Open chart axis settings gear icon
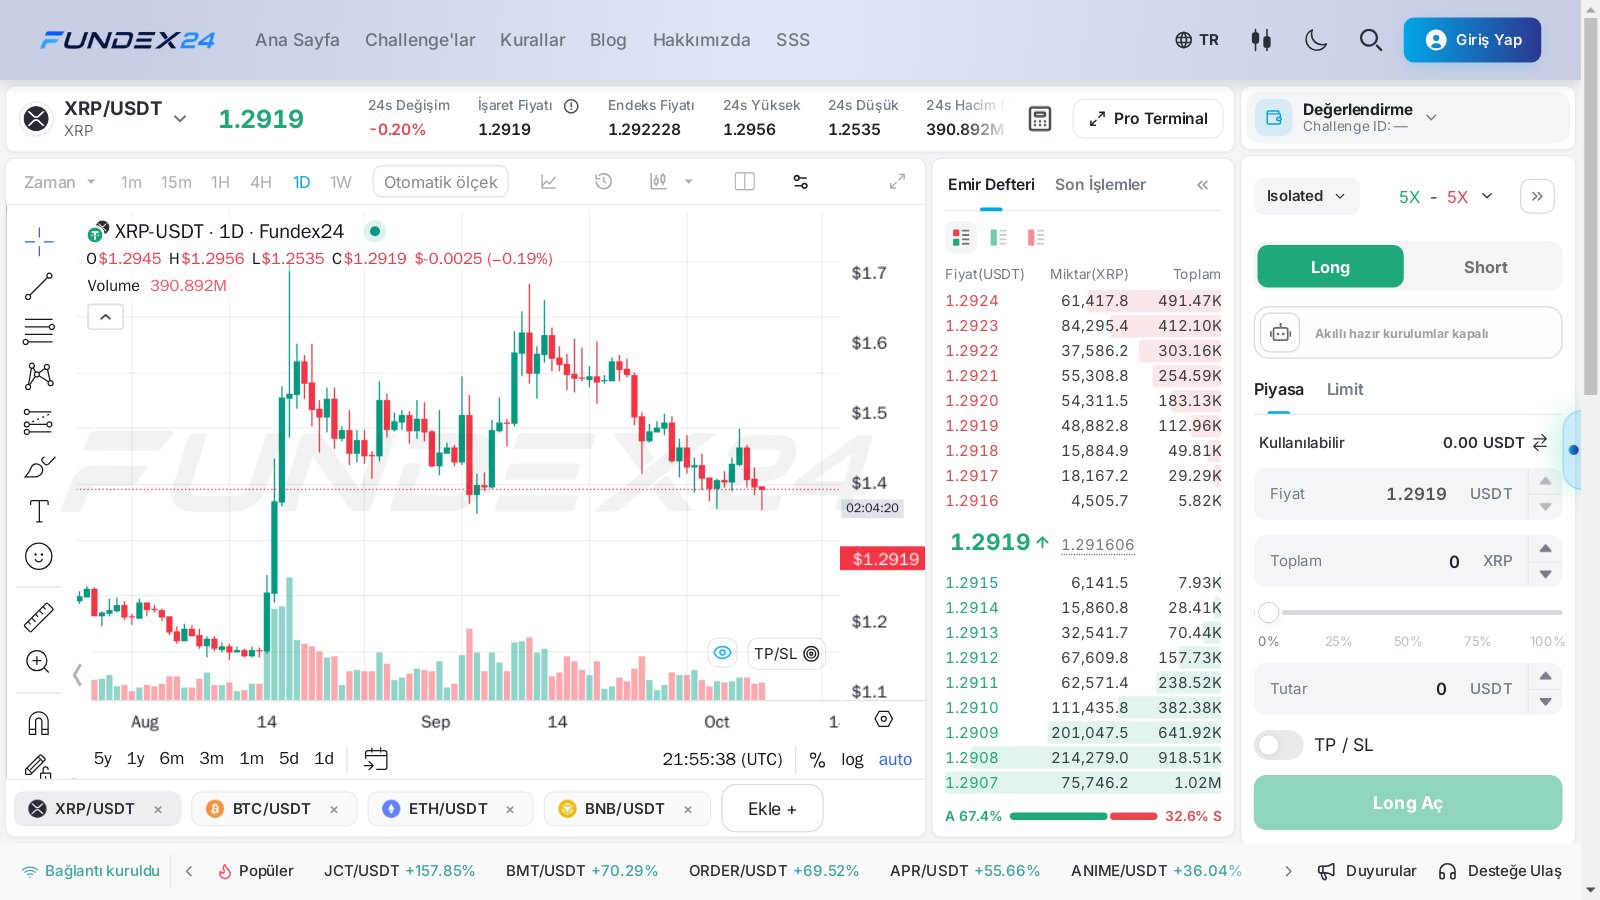The height and width of the screenshot is (900, 1600). pyautogui.click(x=883, y=719)
